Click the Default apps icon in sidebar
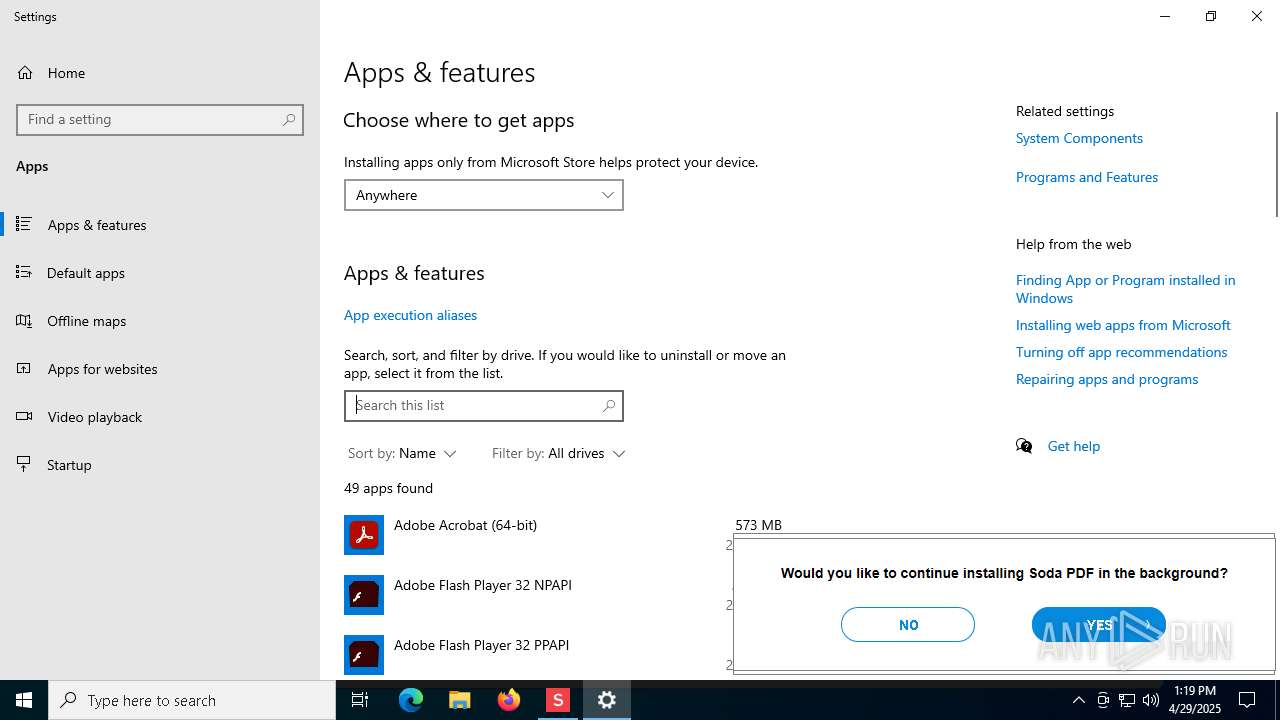The image size is (1280, 720). point(24,273)
